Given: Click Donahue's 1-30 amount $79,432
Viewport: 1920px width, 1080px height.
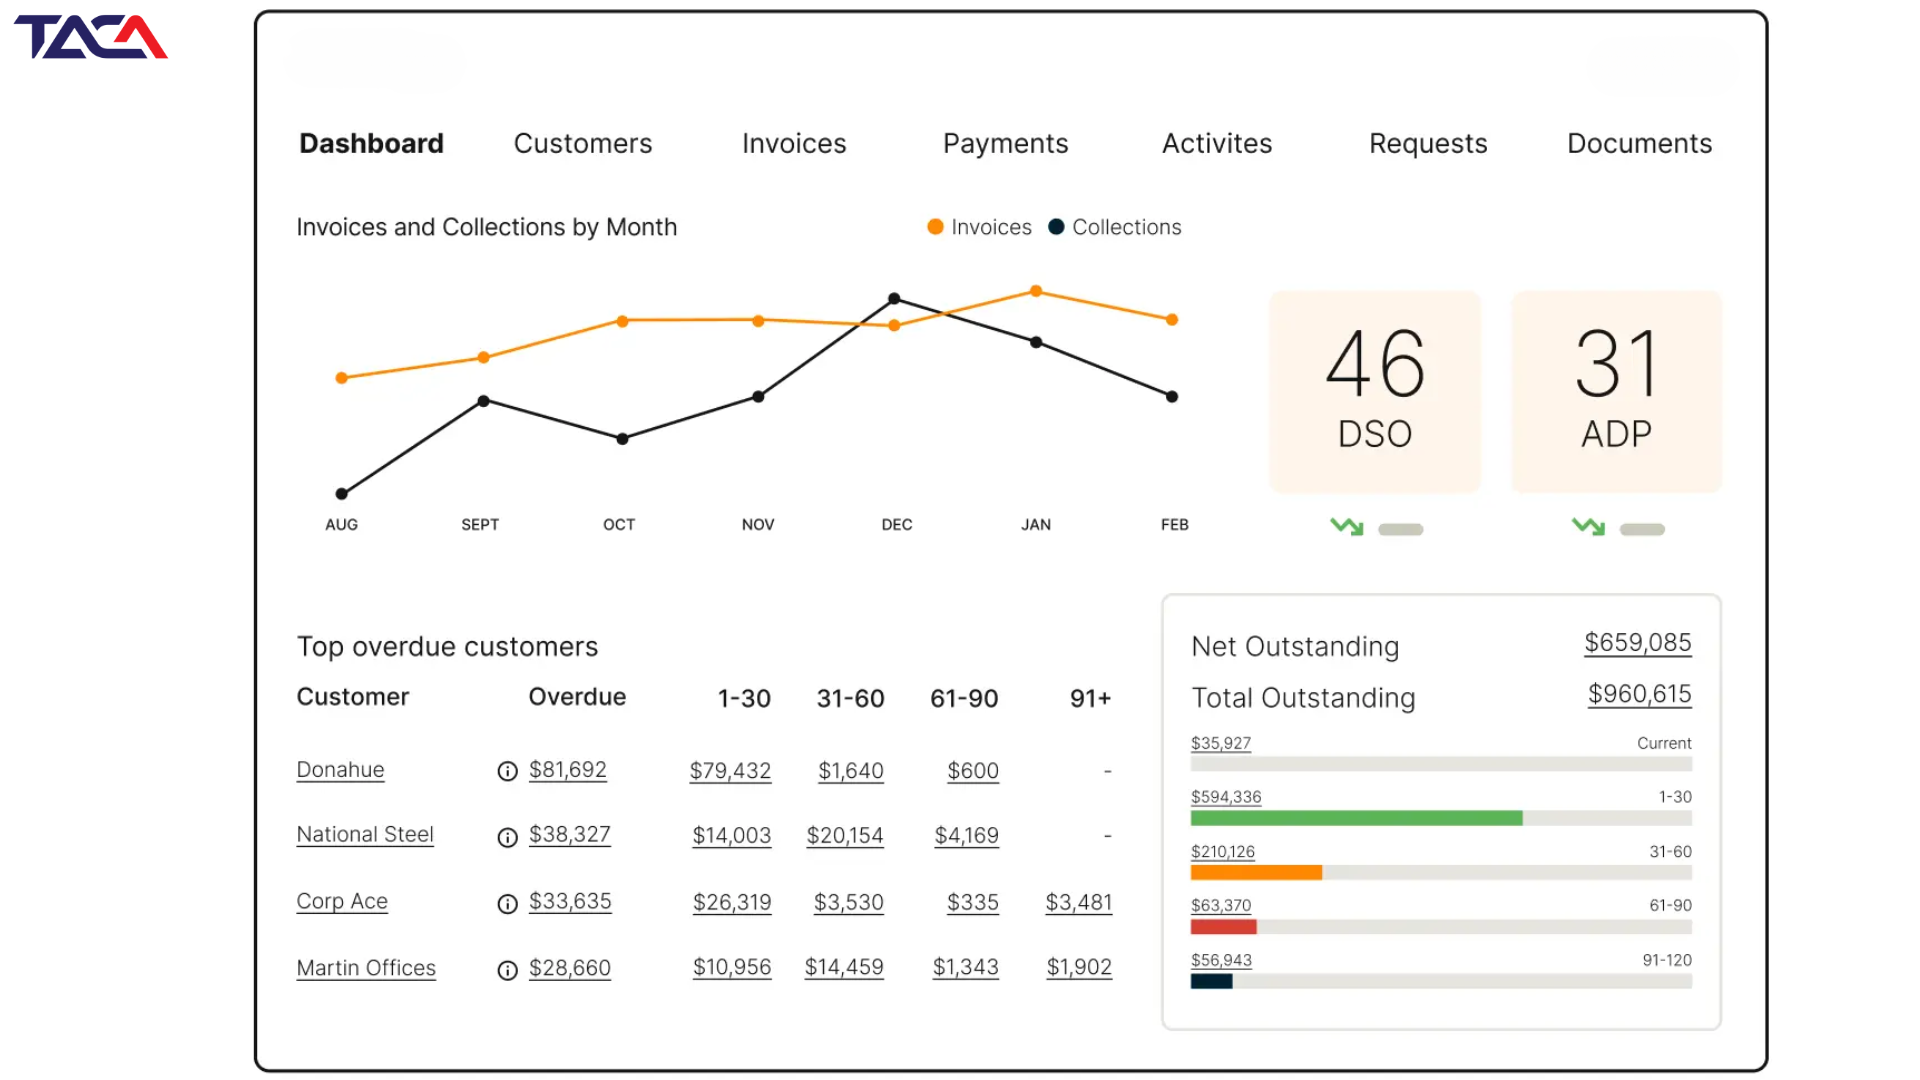Looking at the screenshot, I should (730, 771).
